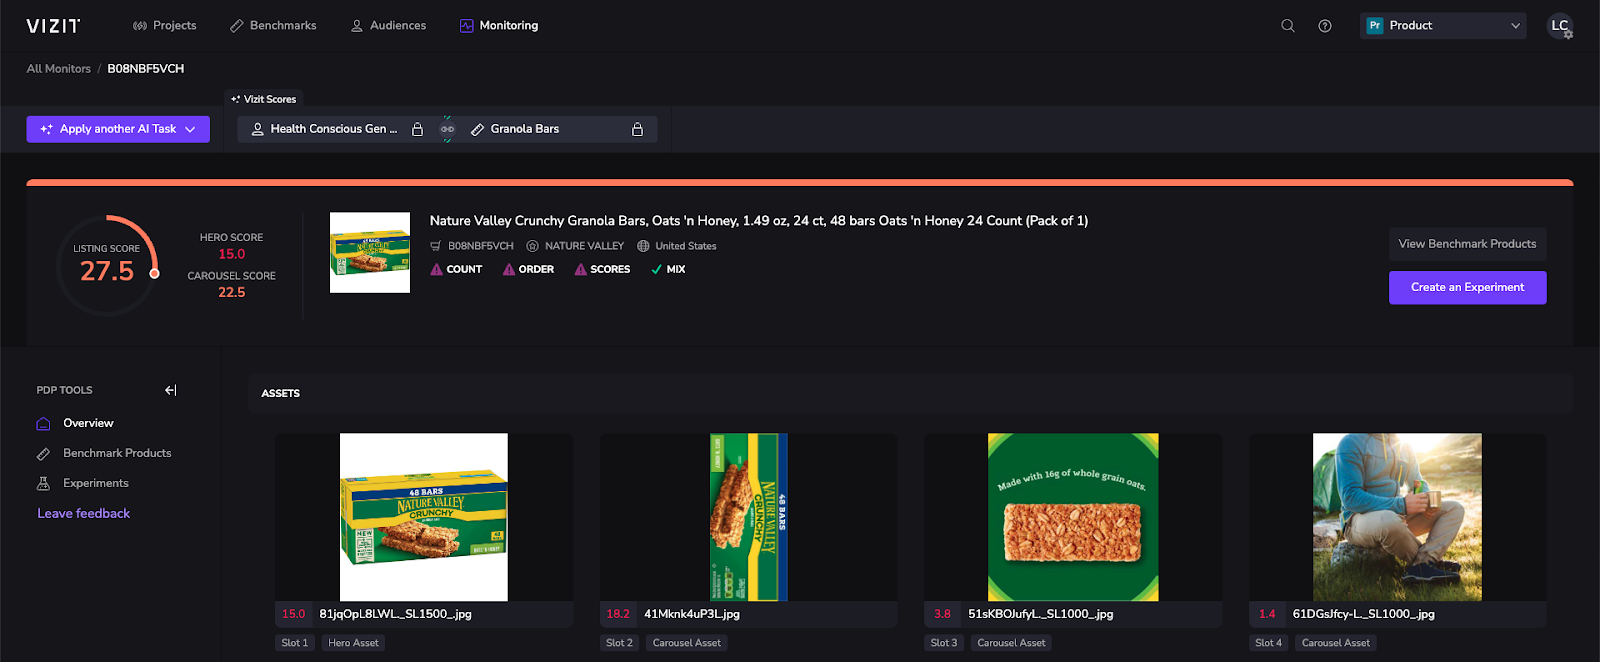Image resolution: width=1600 pixels, height=662 pixels.
Task: Click the Slot 1 tag
Action: point(295,643)
